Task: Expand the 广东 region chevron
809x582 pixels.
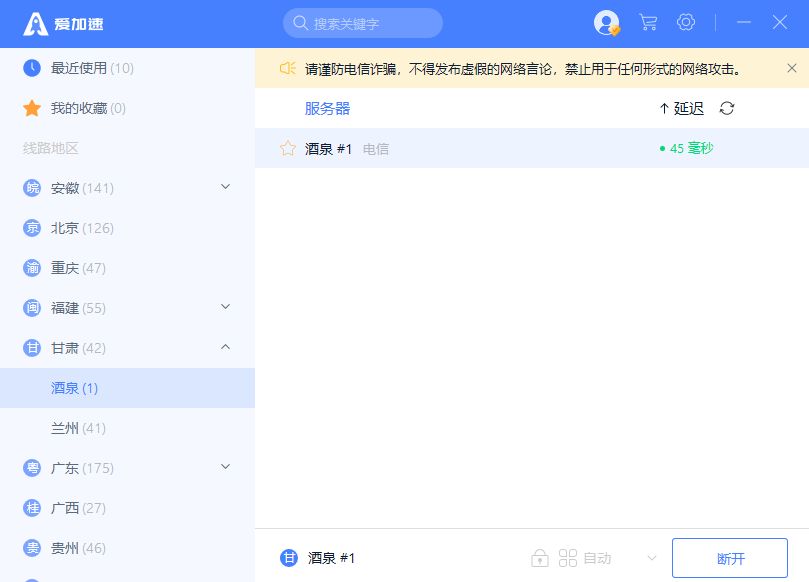Action: 225,466
